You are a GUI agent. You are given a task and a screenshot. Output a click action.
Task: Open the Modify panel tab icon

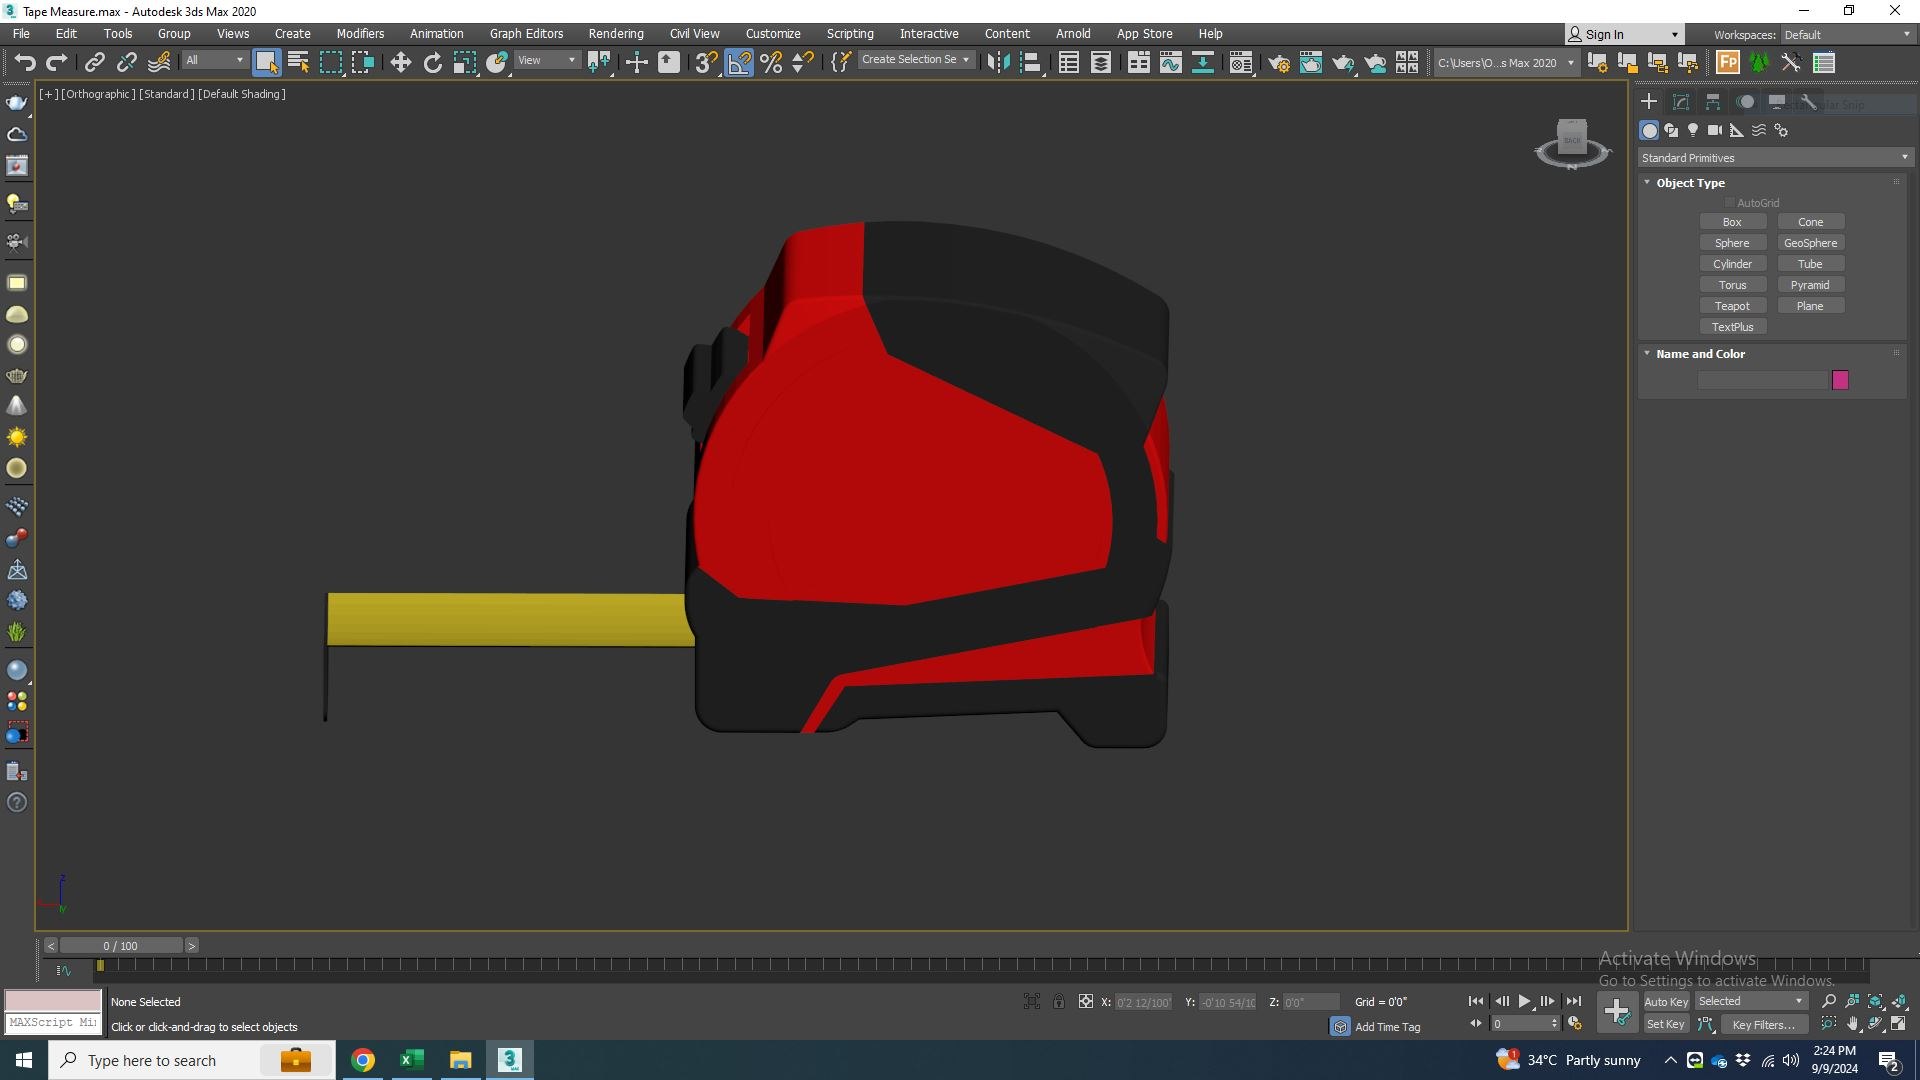pyautogui.click(x=1681, y=102)
